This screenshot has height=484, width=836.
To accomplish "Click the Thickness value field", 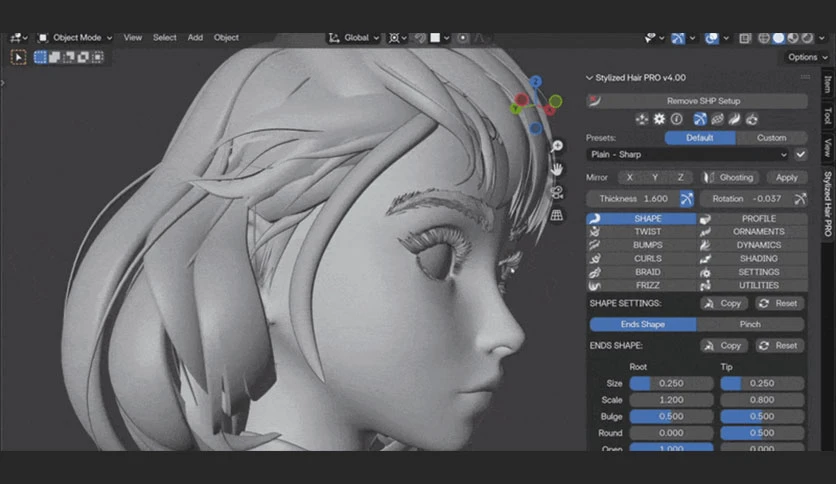I will click(633, 199).
